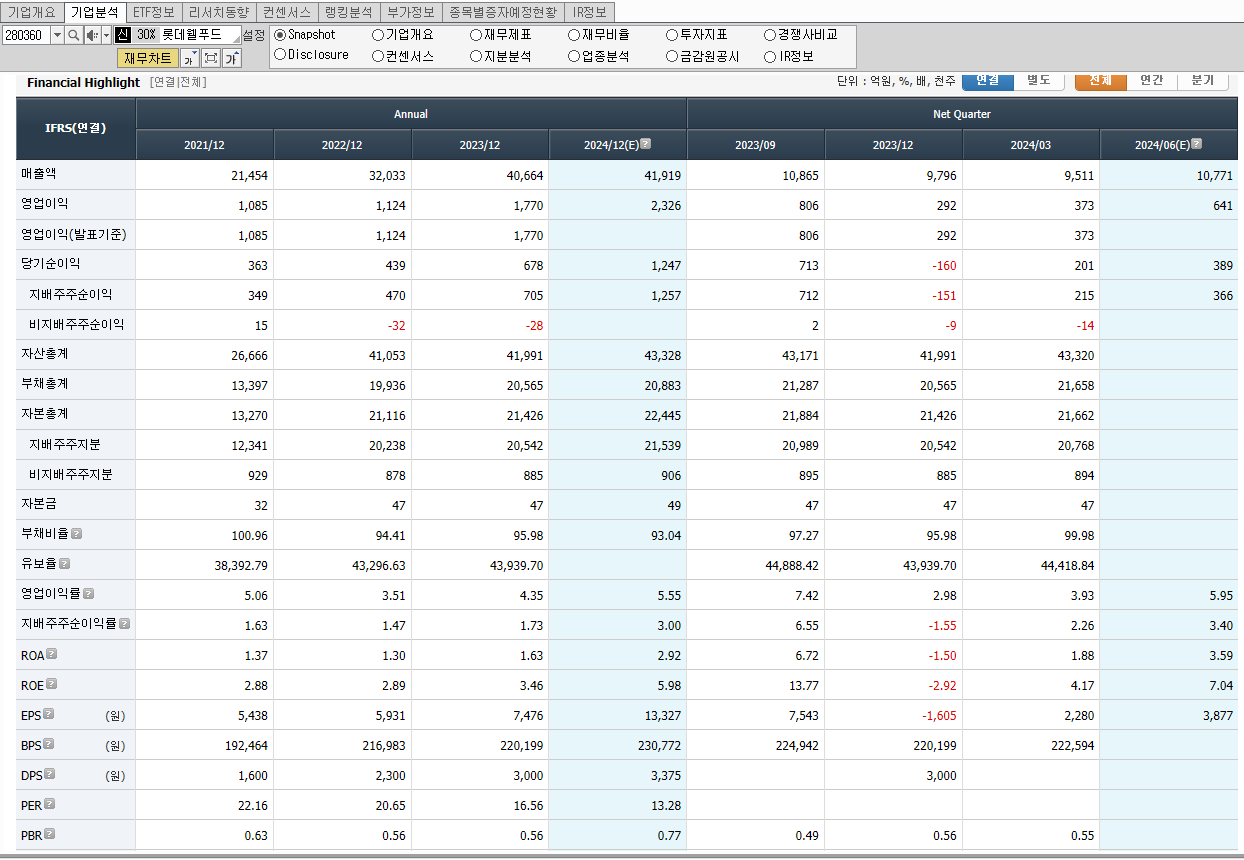Decrease font size with small 가 icon
This screenshot has height=860, width=1244.
pos(190,58)
